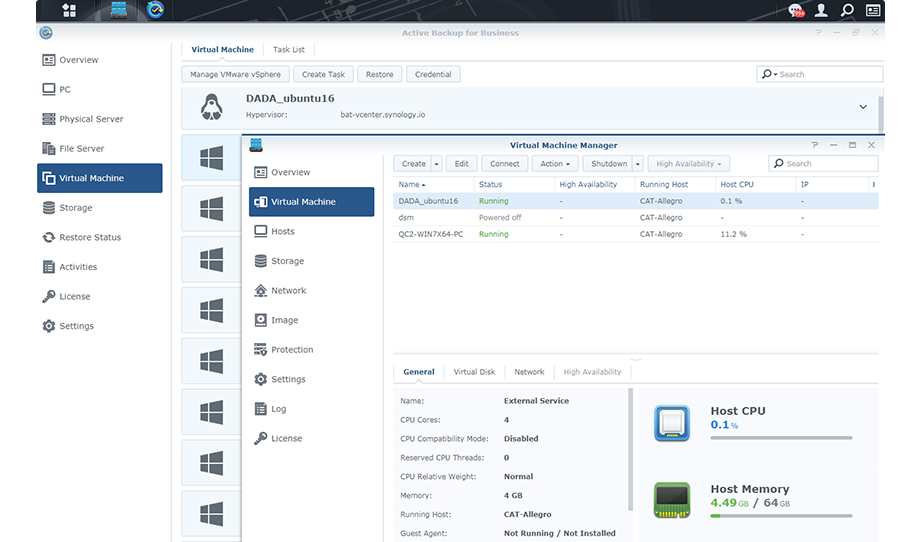Open Protection in Virtual Machine Manager
920x542 pixels.
[x=291, y=350]
